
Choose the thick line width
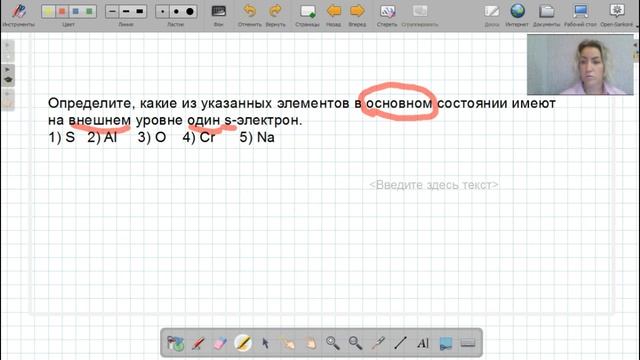[140, 11]
